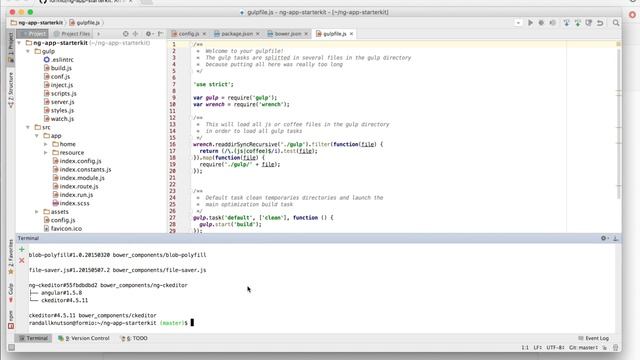Collapse the src folder

(28, 127)
